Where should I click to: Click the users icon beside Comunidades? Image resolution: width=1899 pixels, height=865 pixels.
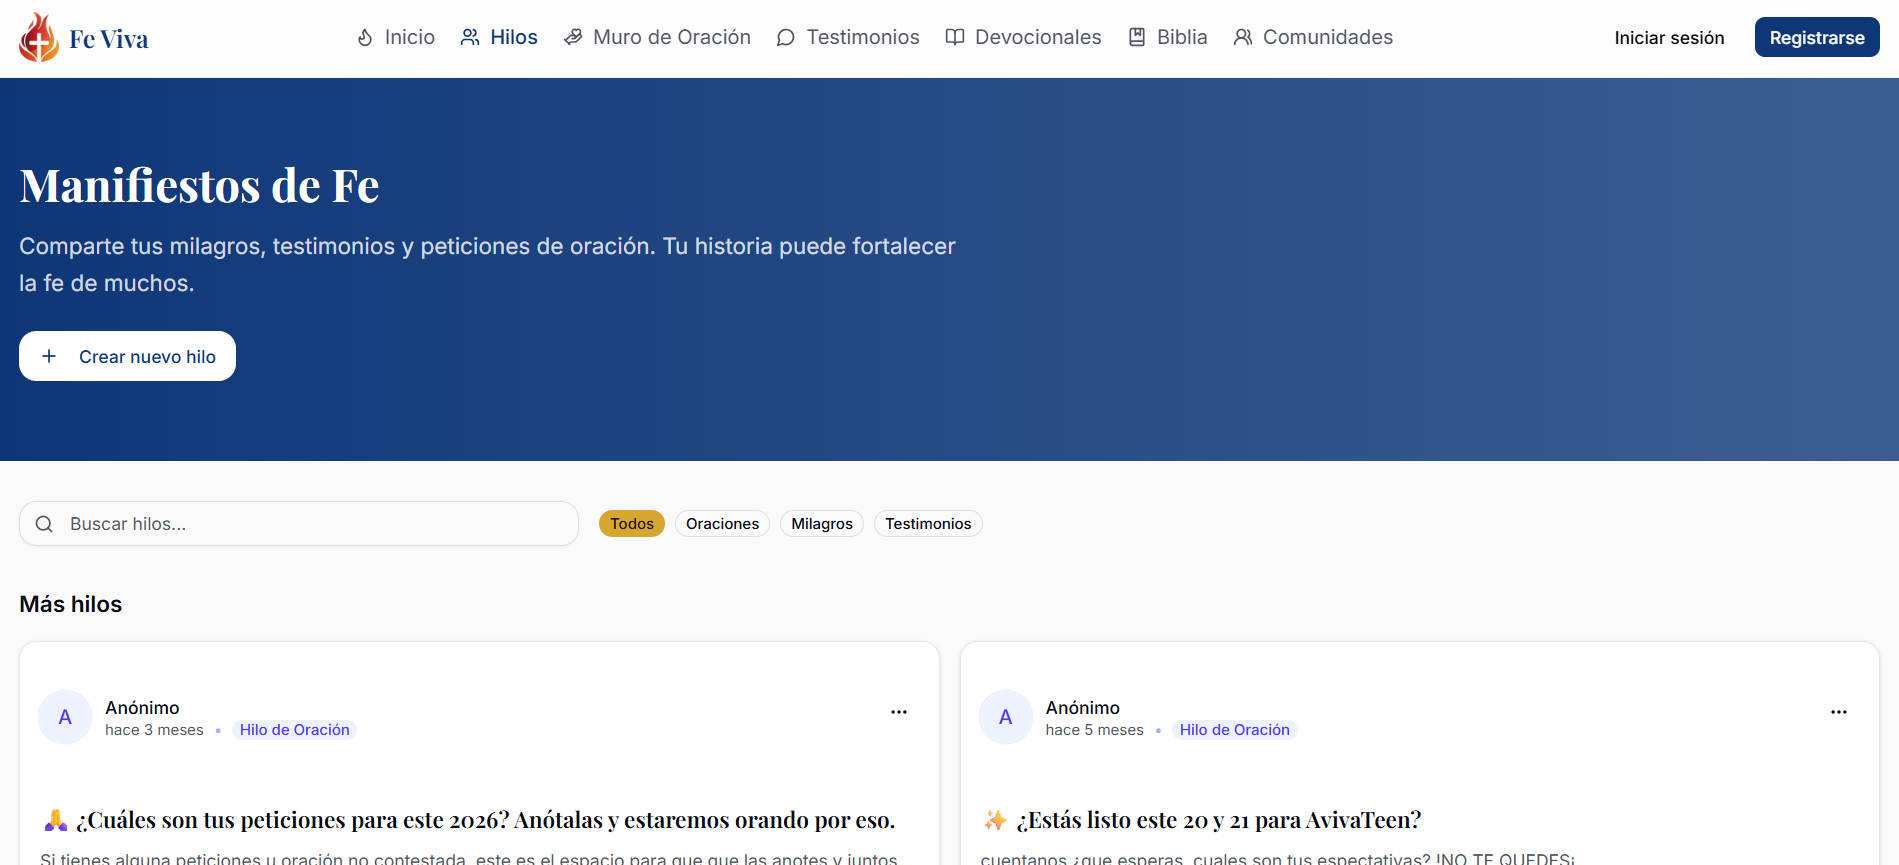(1243, 38)
